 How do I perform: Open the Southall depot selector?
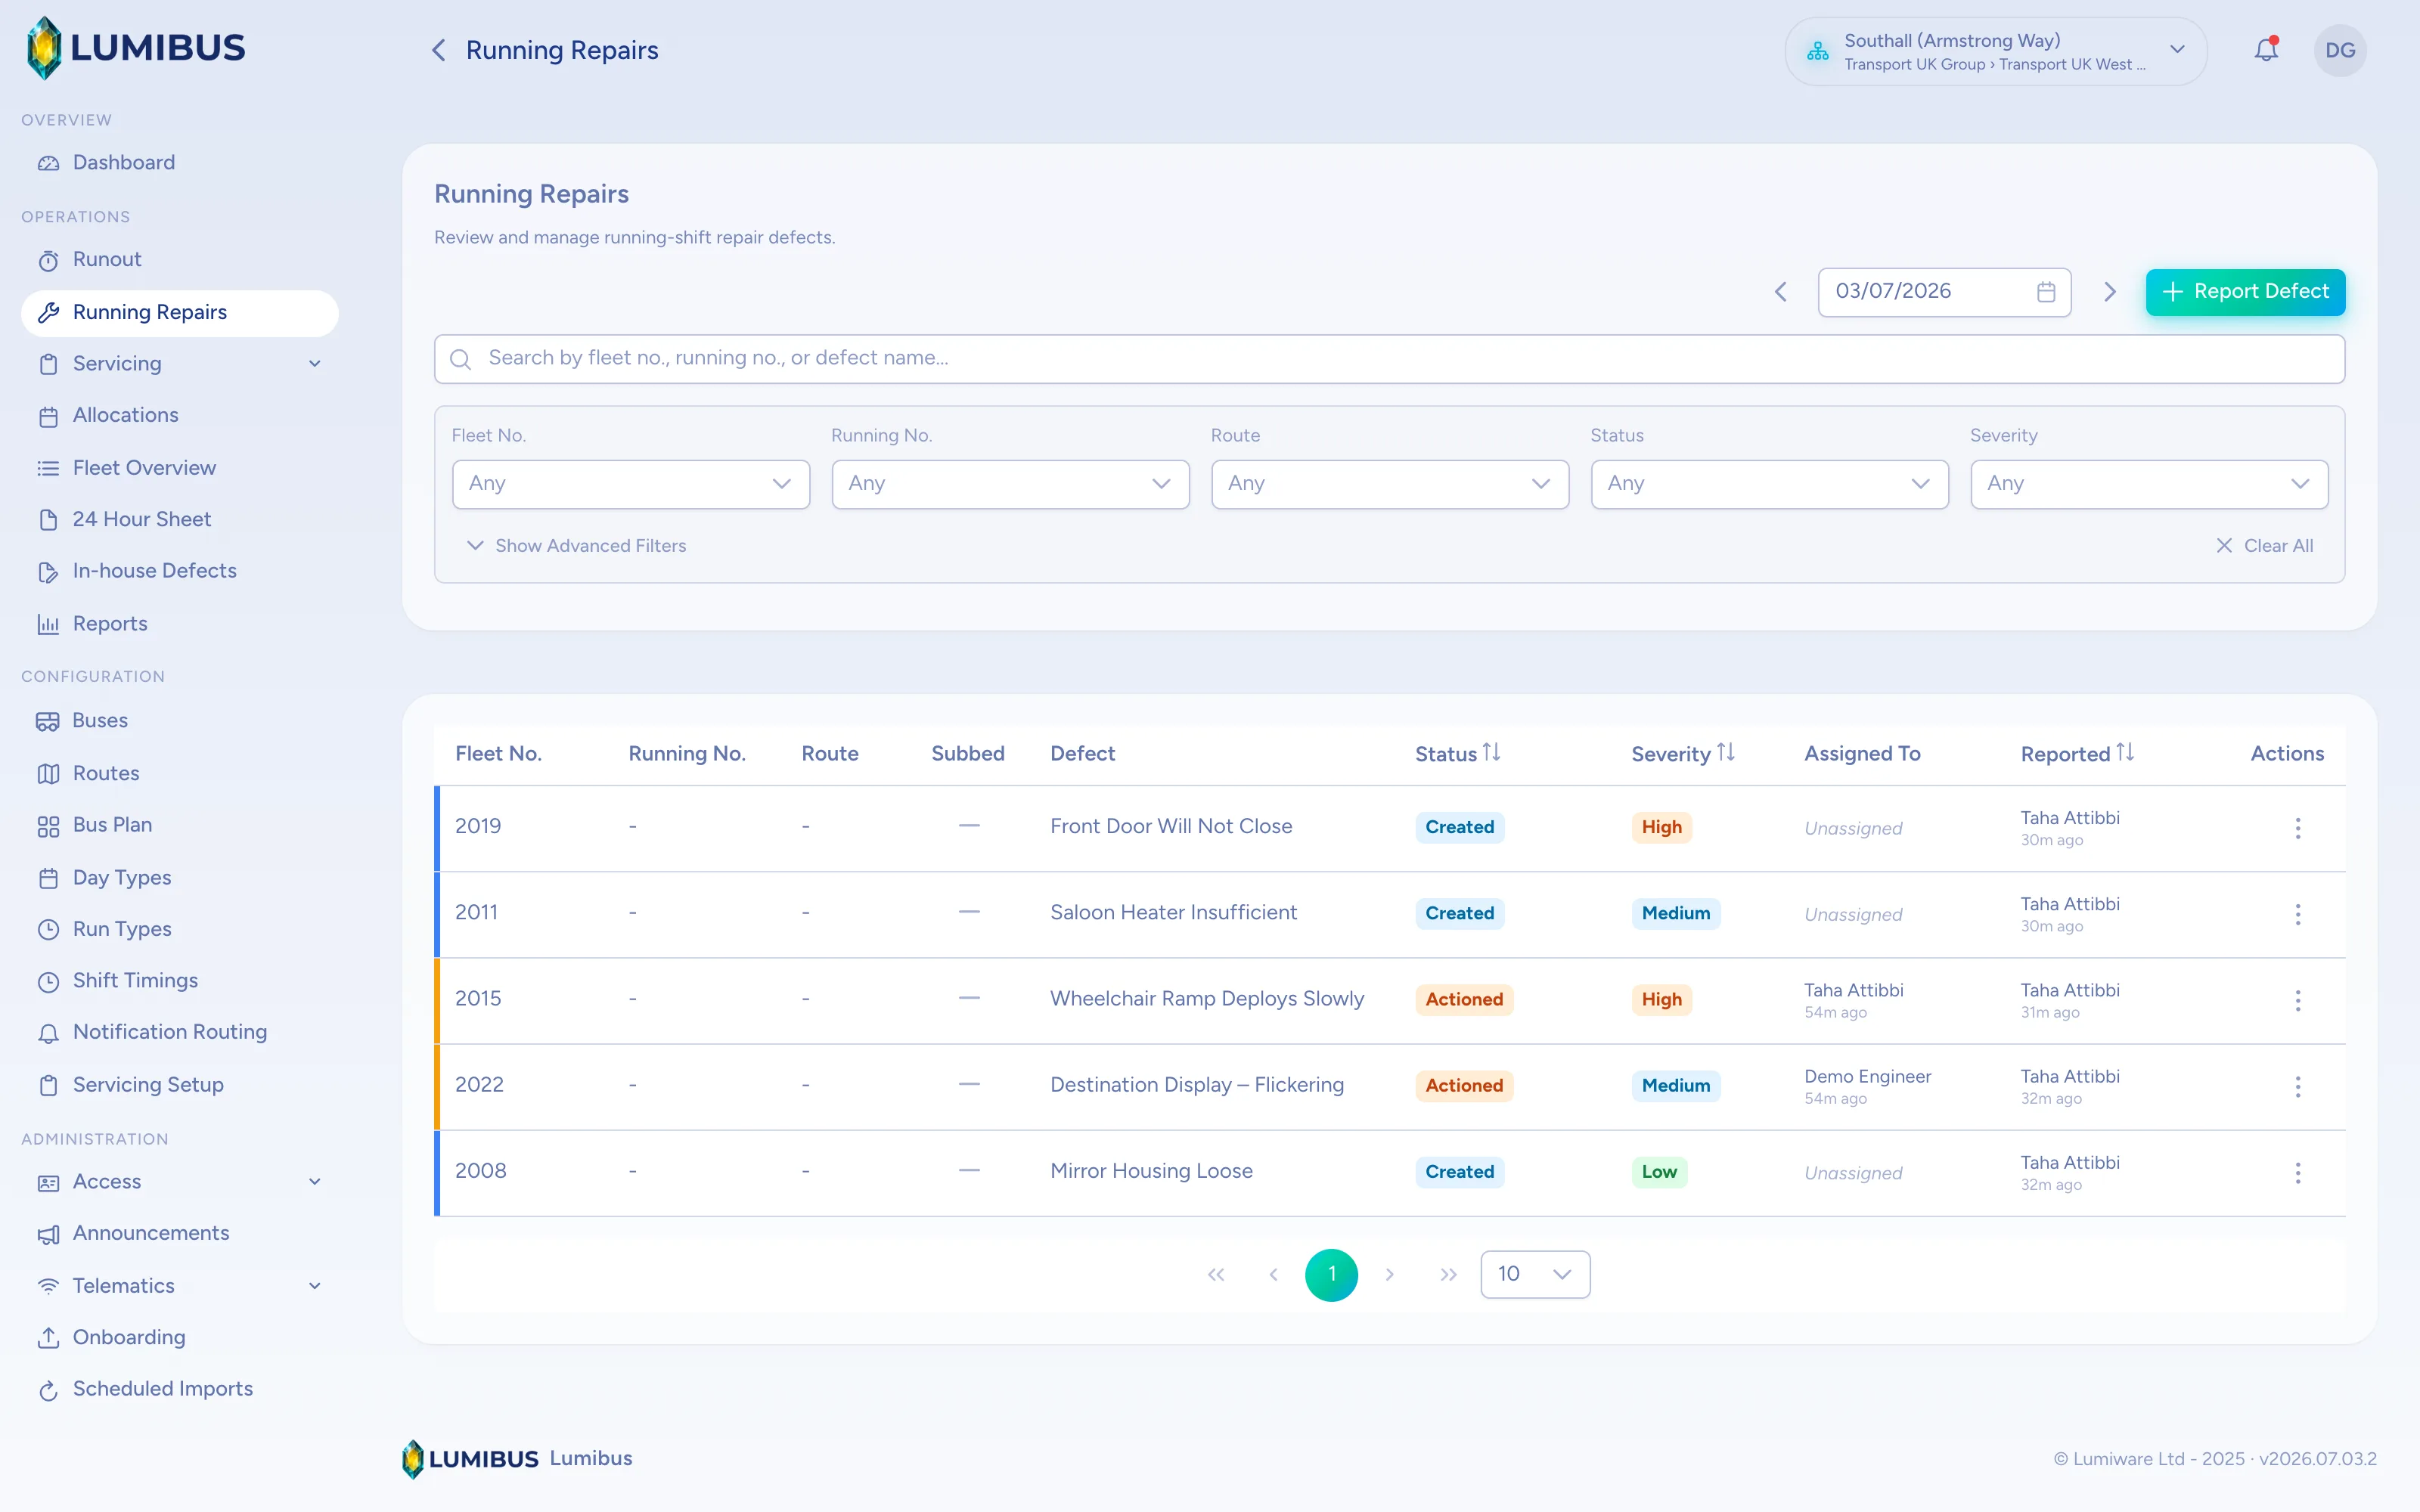pyautogui.click(x=1996, y=51)
